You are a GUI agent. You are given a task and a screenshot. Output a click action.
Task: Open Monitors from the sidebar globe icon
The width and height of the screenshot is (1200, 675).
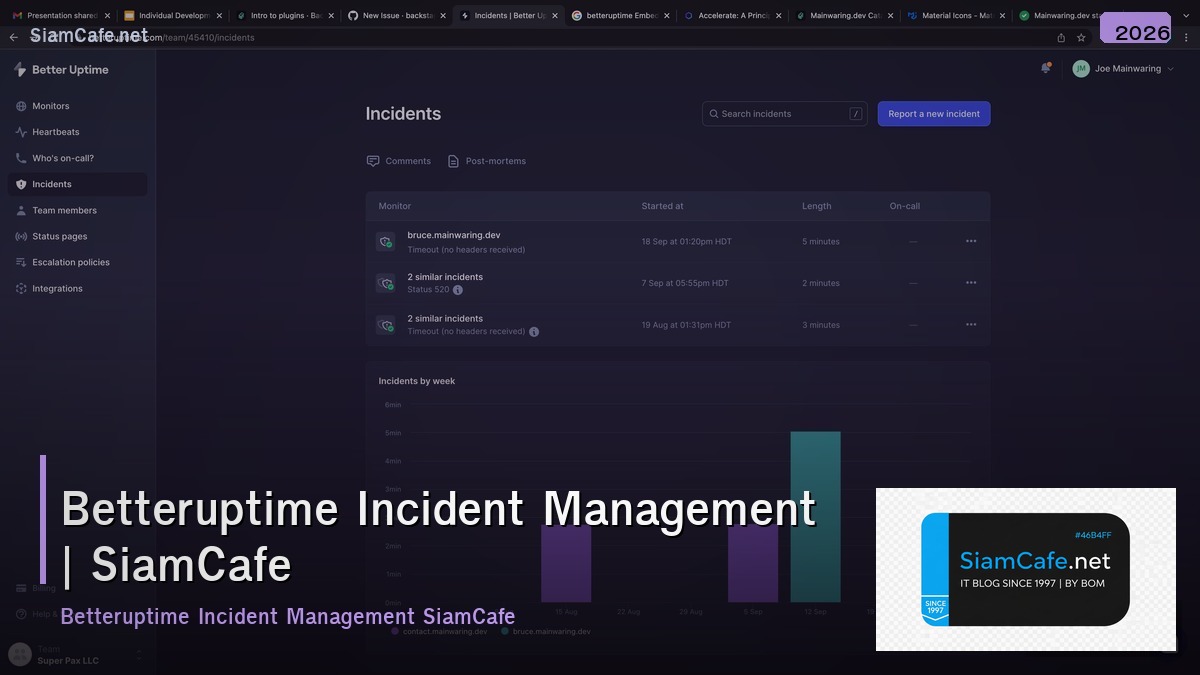click(22, 105)
